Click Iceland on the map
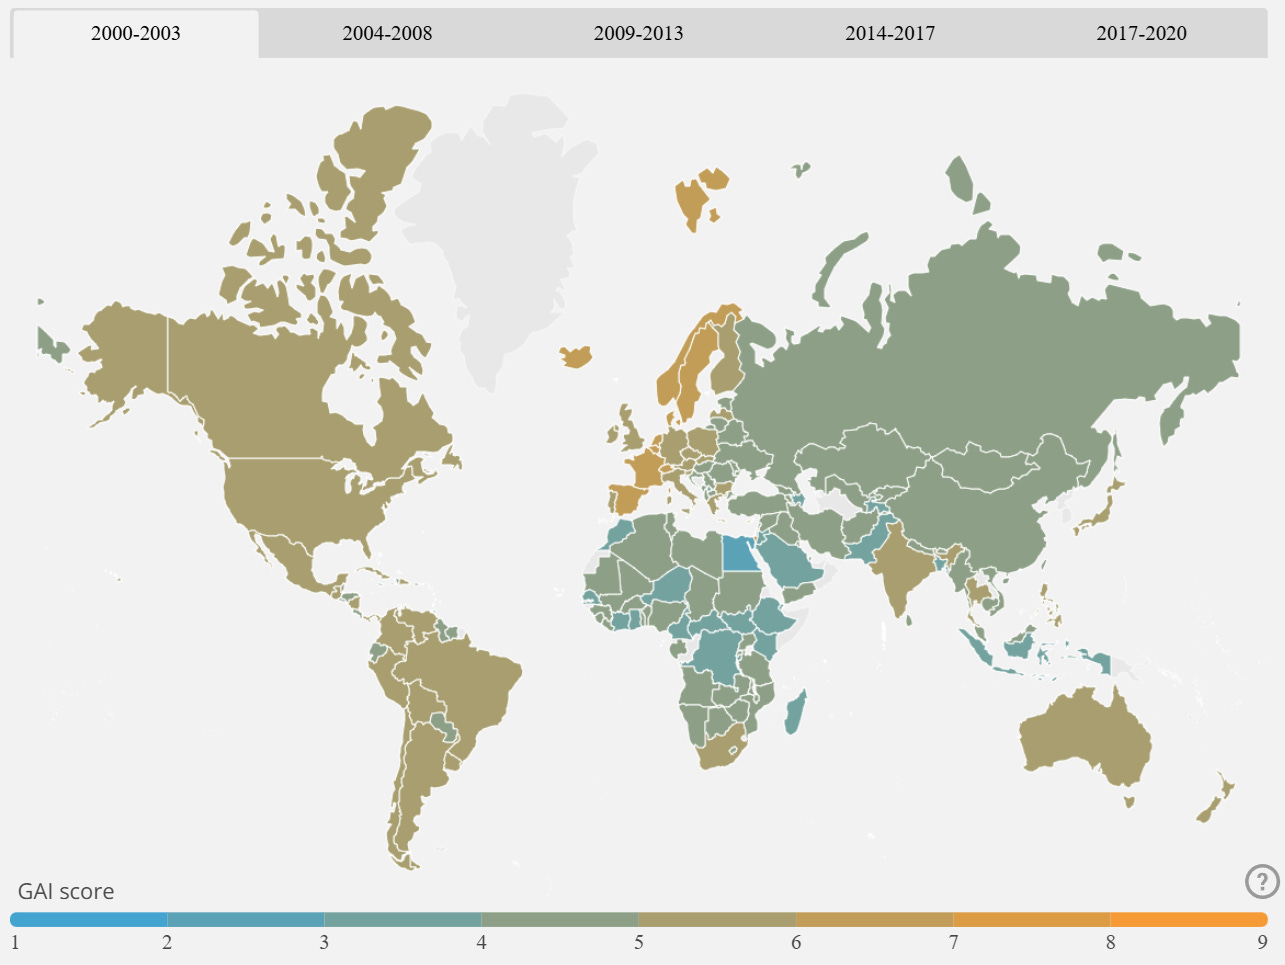 (577, 356)
